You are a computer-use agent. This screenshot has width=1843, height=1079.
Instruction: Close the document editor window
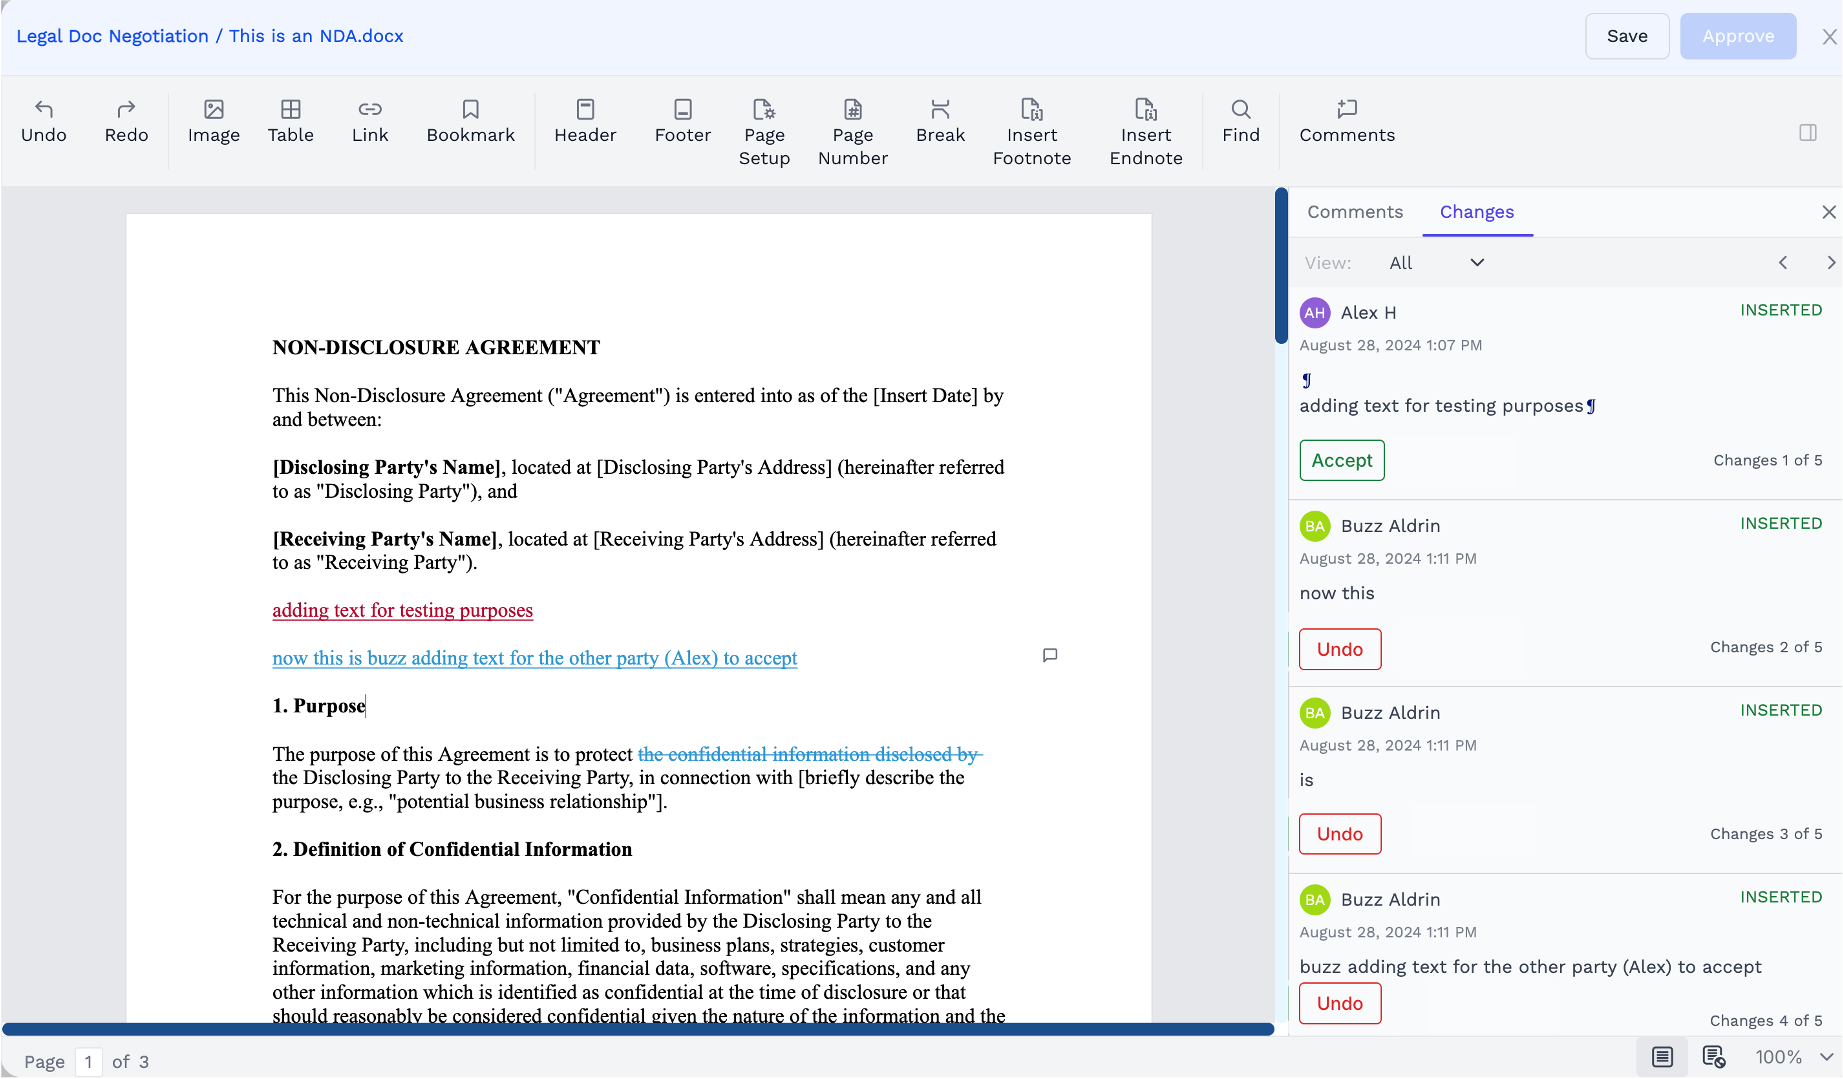pos(1829,36)
